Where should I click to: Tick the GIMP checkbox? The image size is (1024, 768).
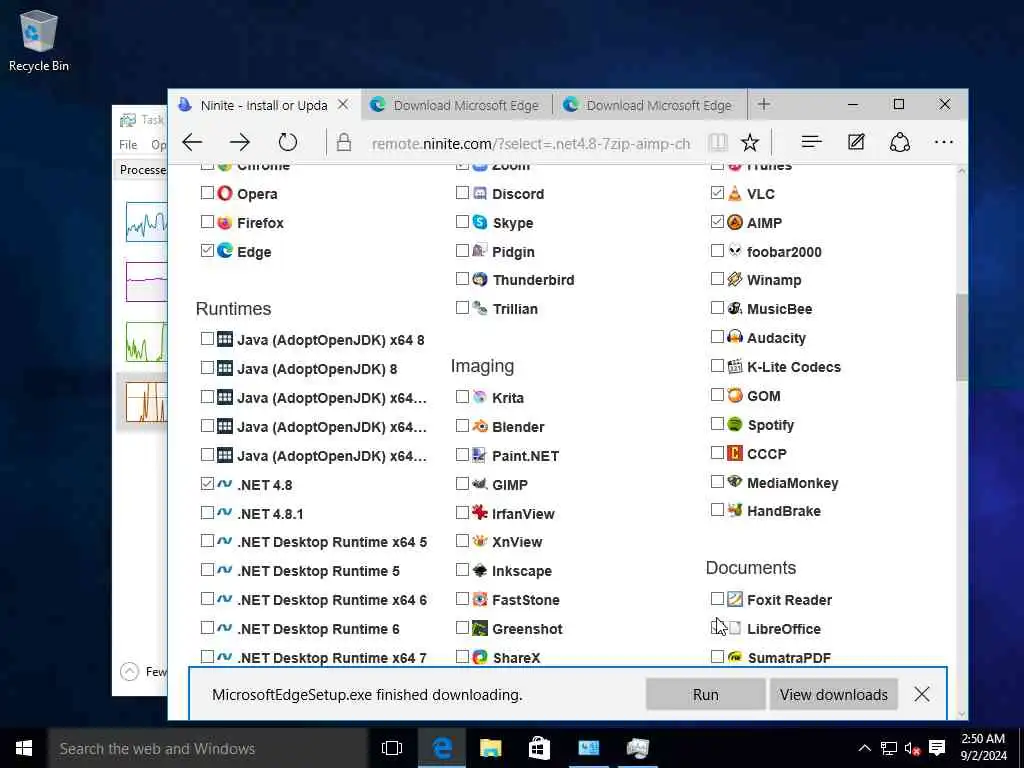[462, 484]
